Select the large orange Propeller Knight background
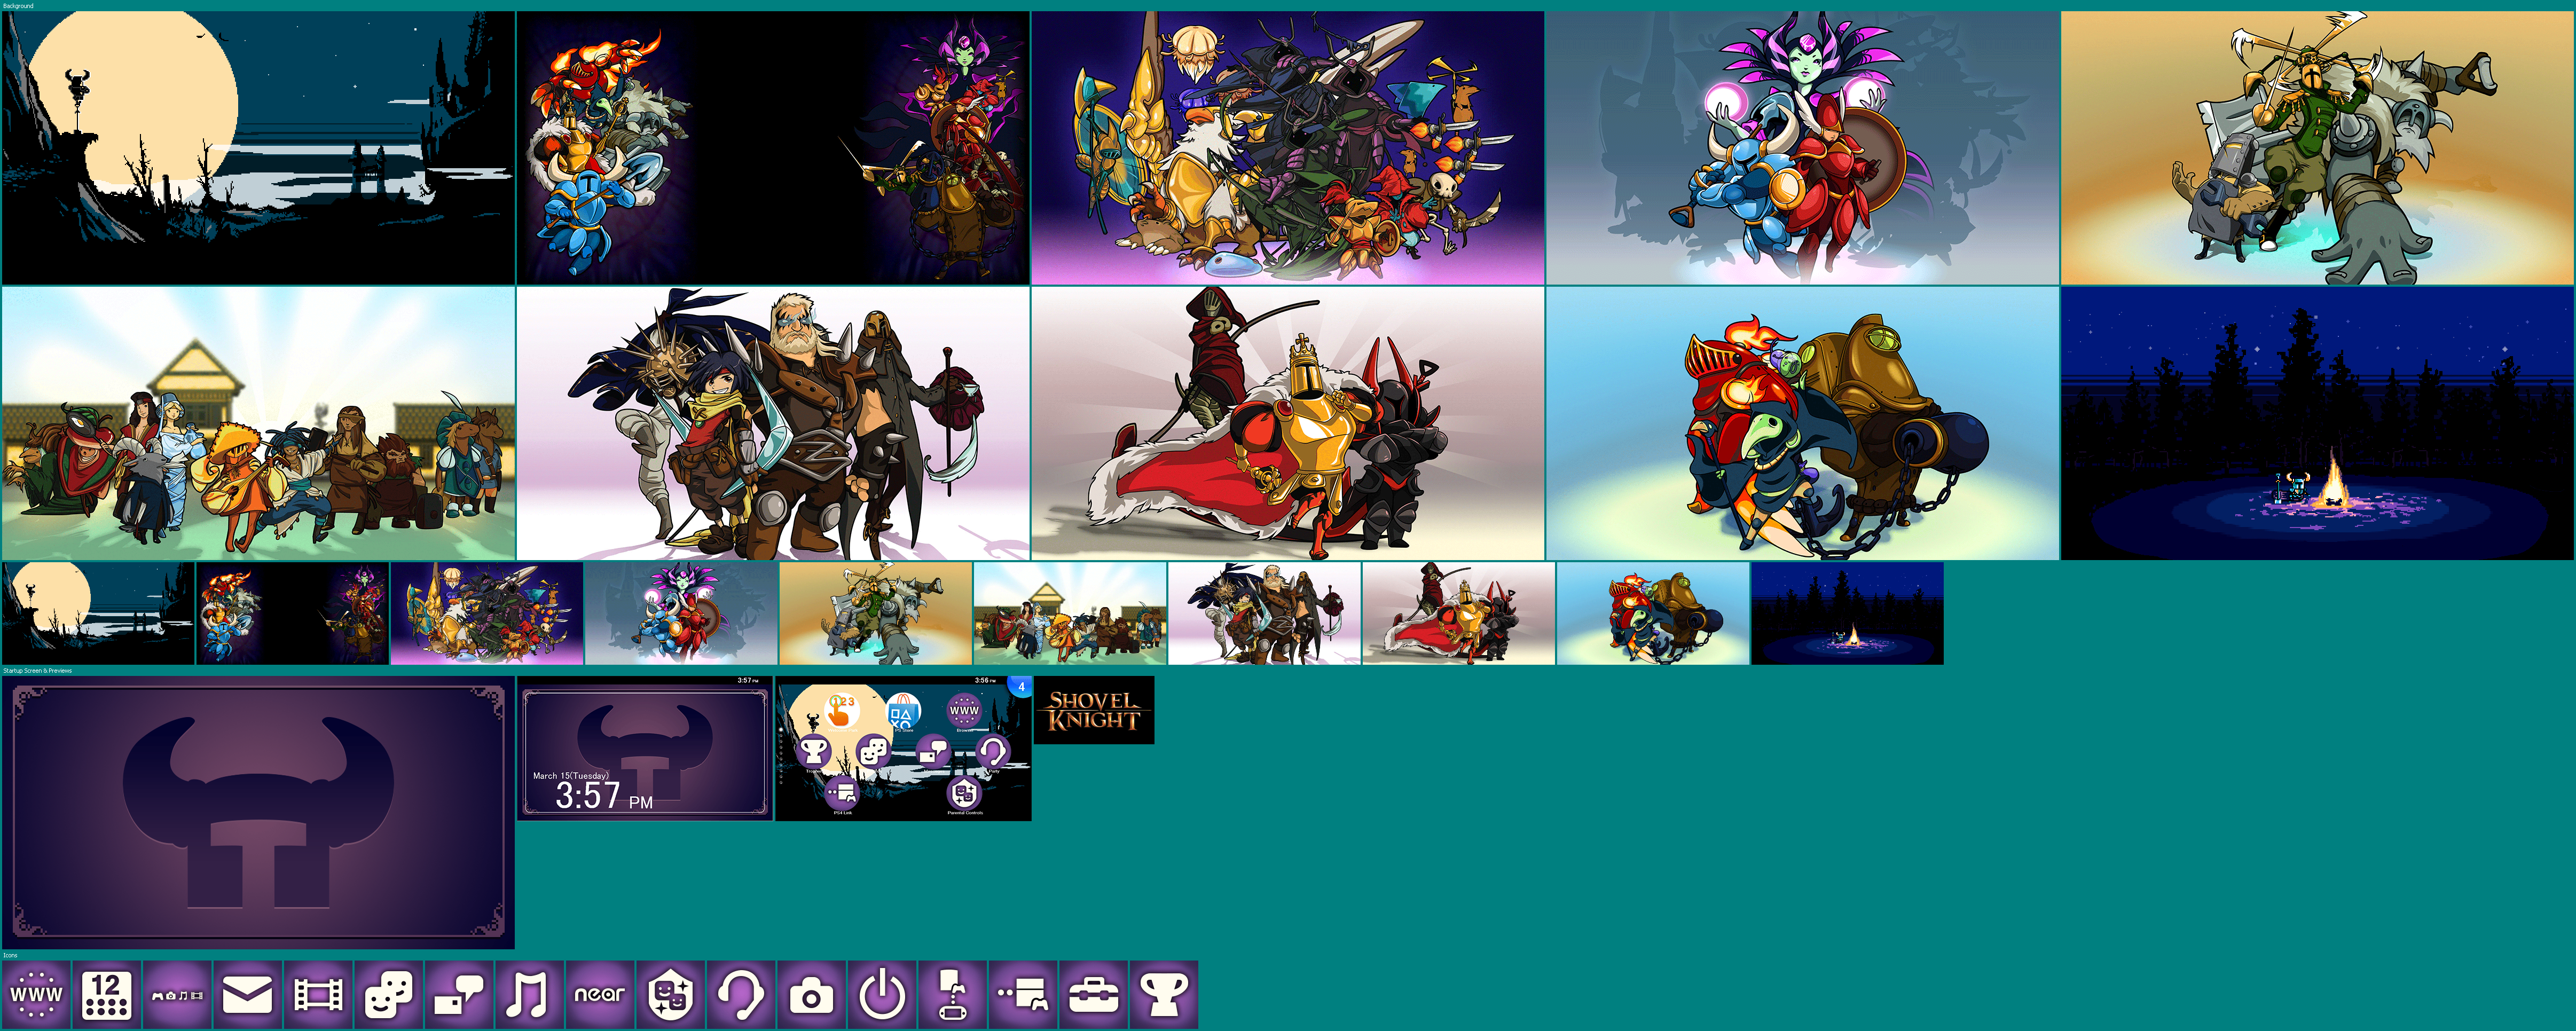2576x1031 pixels. point(2318,148)
